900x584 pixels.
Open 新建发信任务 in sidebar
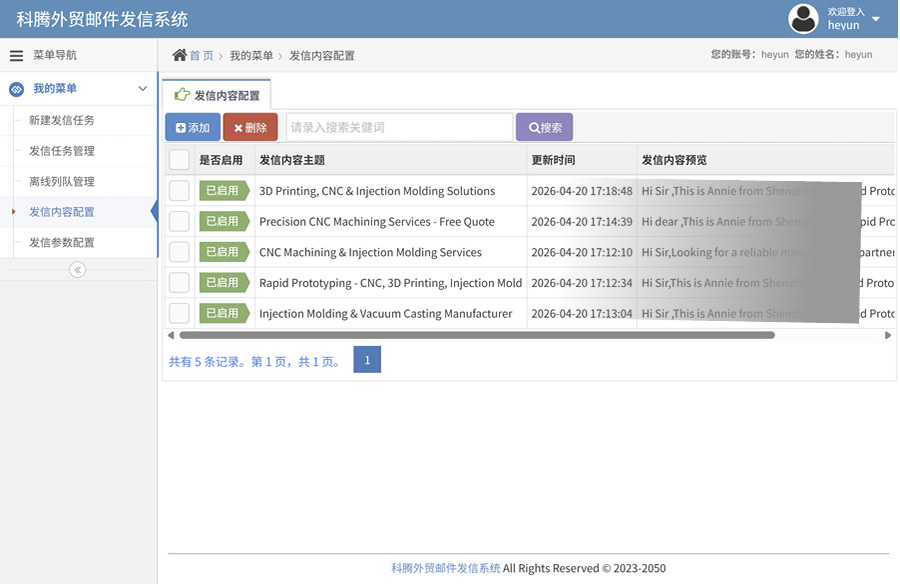tap(62, 120)
